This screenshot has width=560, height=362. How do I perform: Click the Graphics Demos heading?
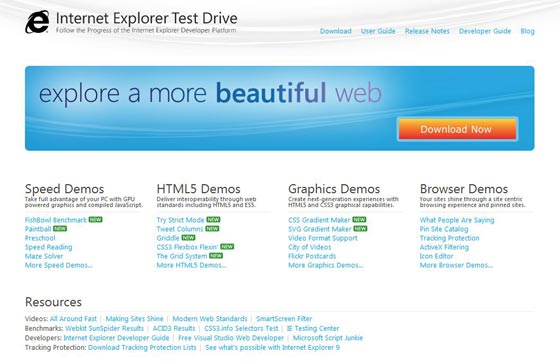coord(334,189)
